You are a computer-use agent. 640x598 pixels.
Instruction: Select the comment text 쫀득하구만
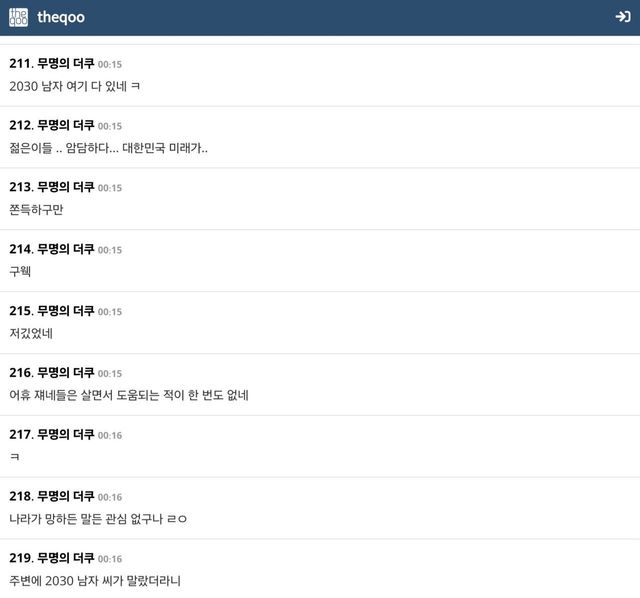click(36, 209)
